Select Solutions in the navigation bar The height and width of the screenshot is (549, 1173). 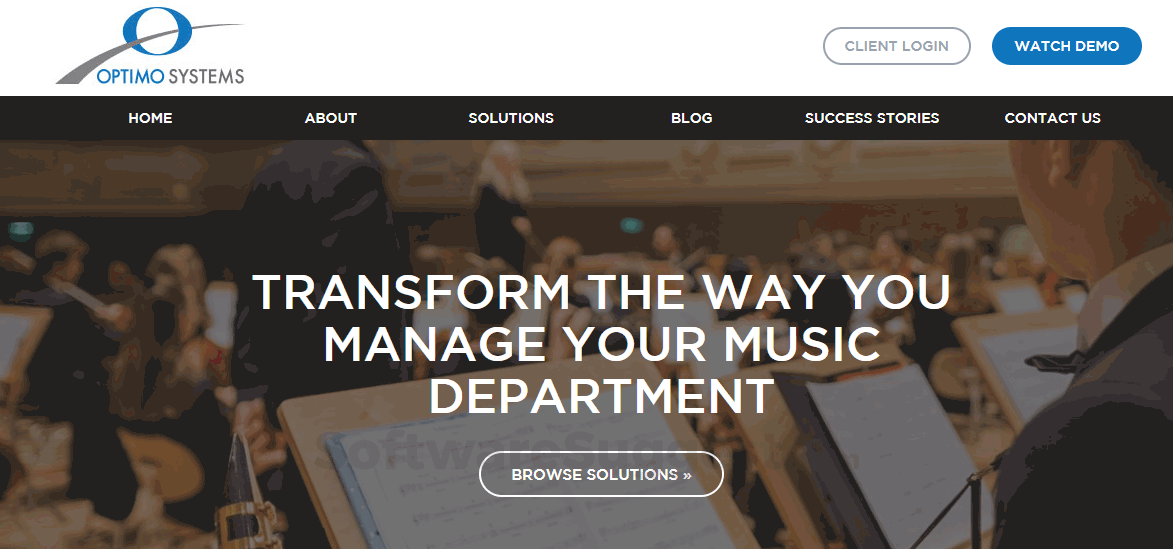(x=511, y=118)
